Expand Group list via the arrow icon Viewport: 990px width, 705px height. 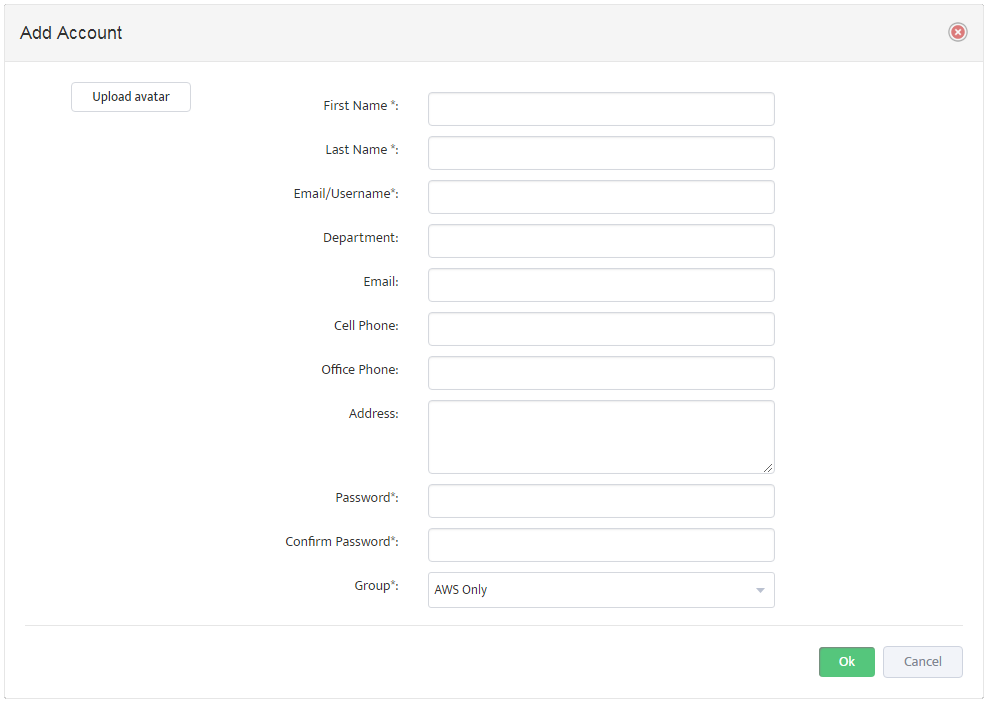coord(760,590)
